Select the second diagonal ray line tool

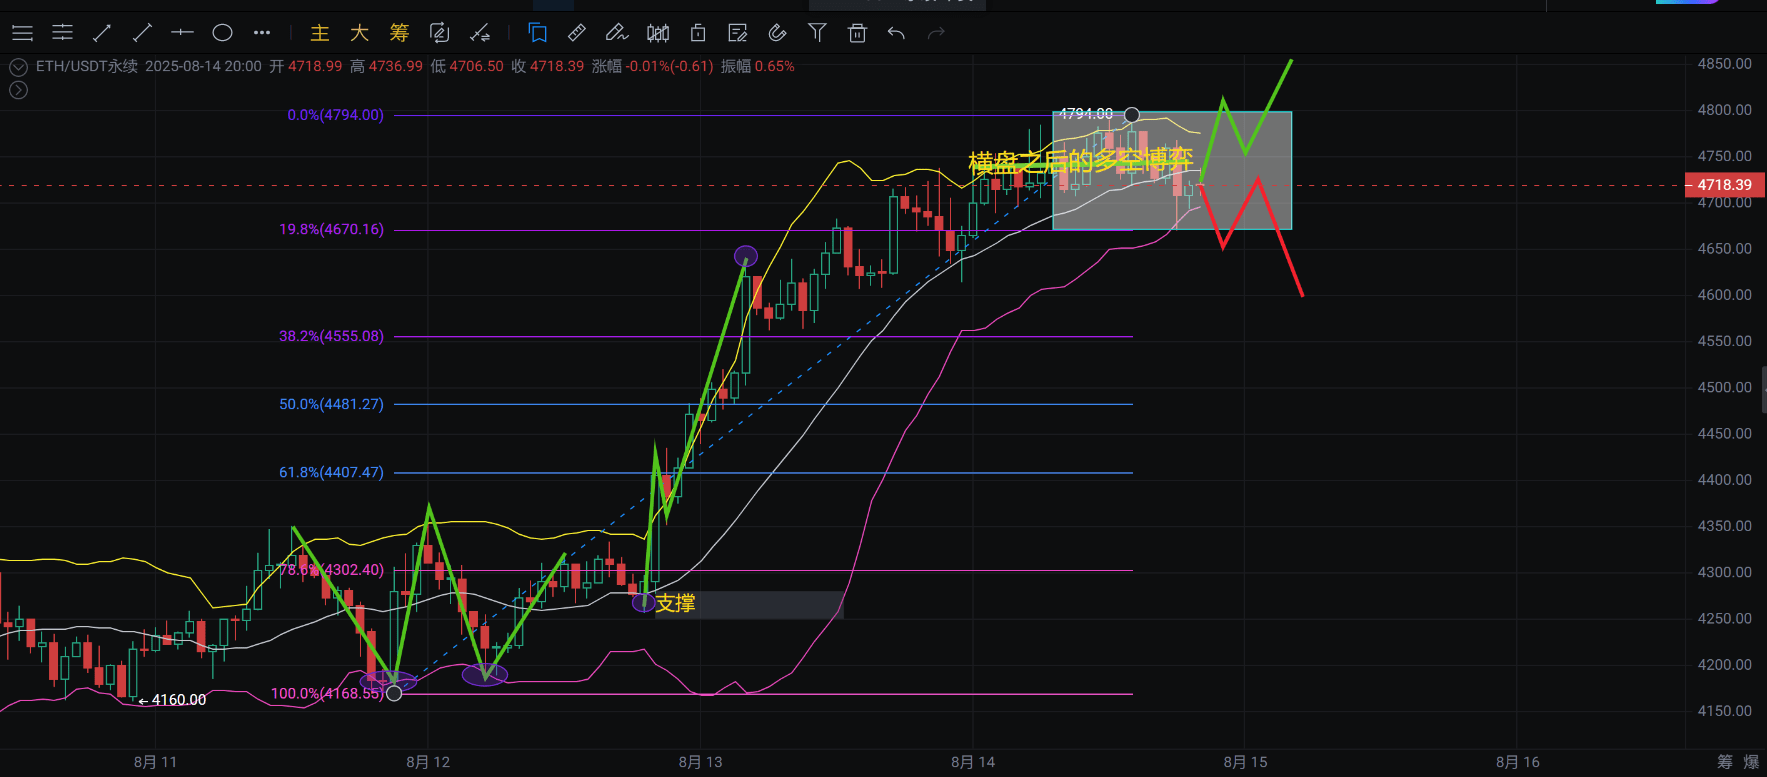[142, 33]
